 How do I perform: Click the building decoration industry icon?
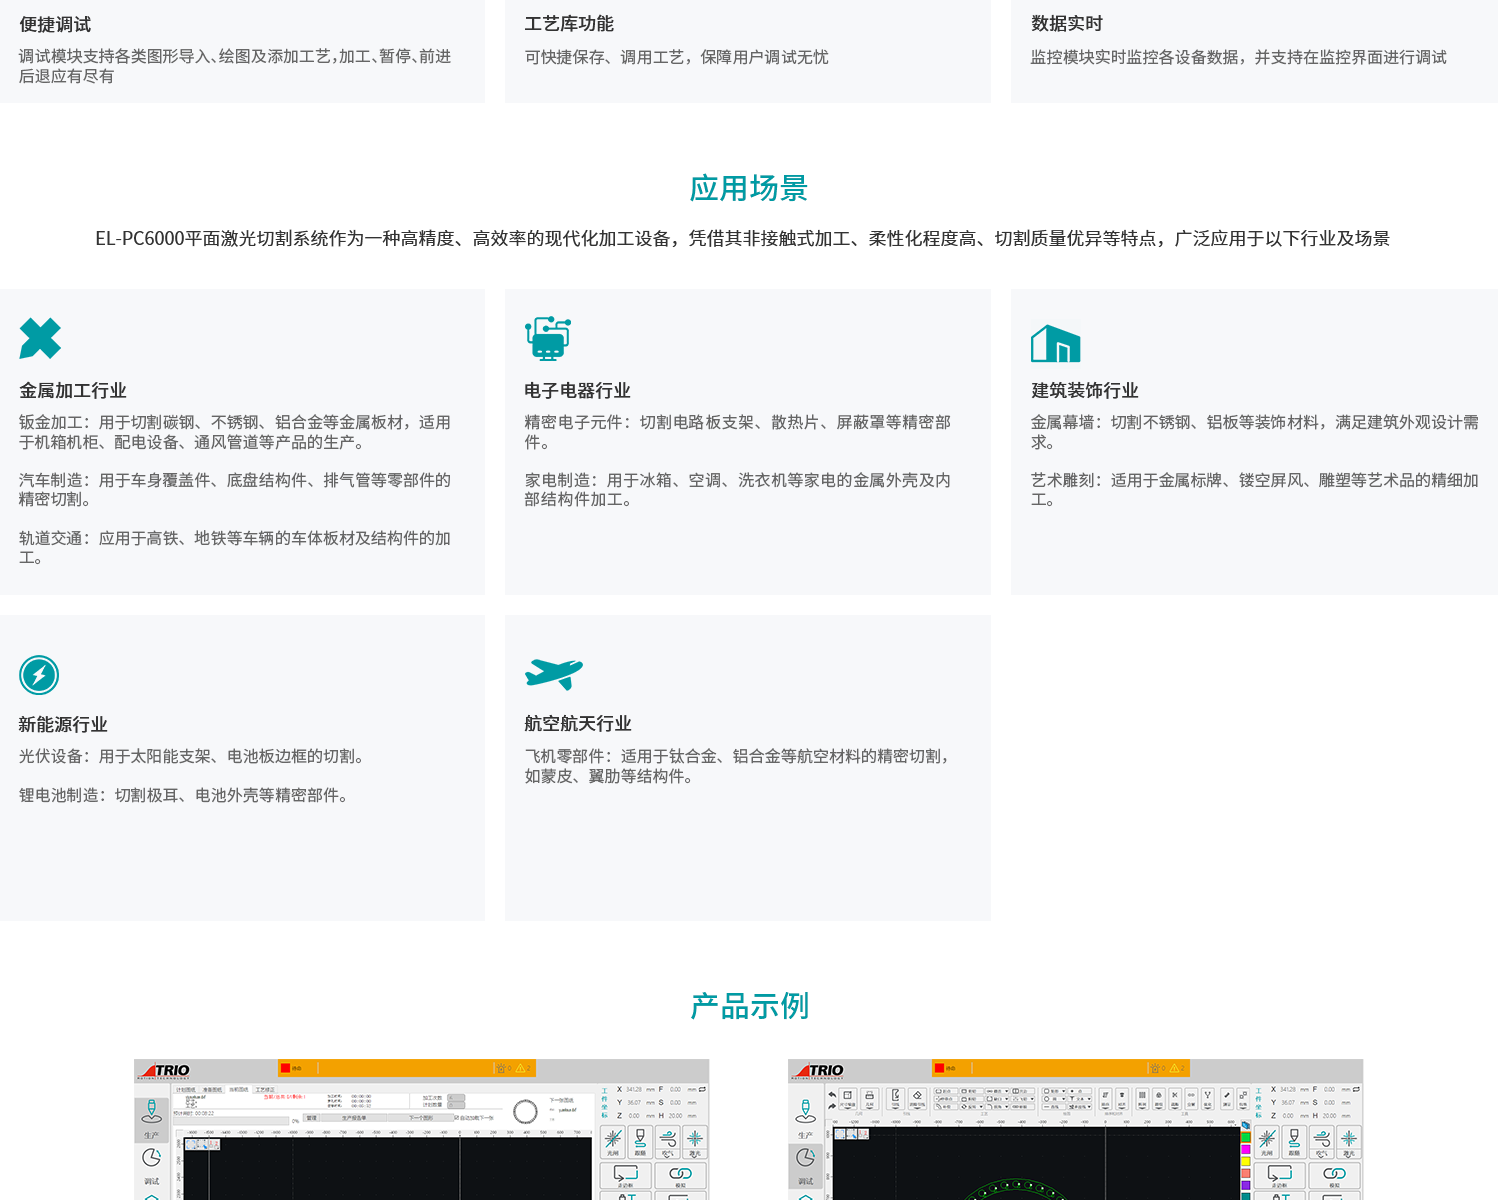[1055, 344]
